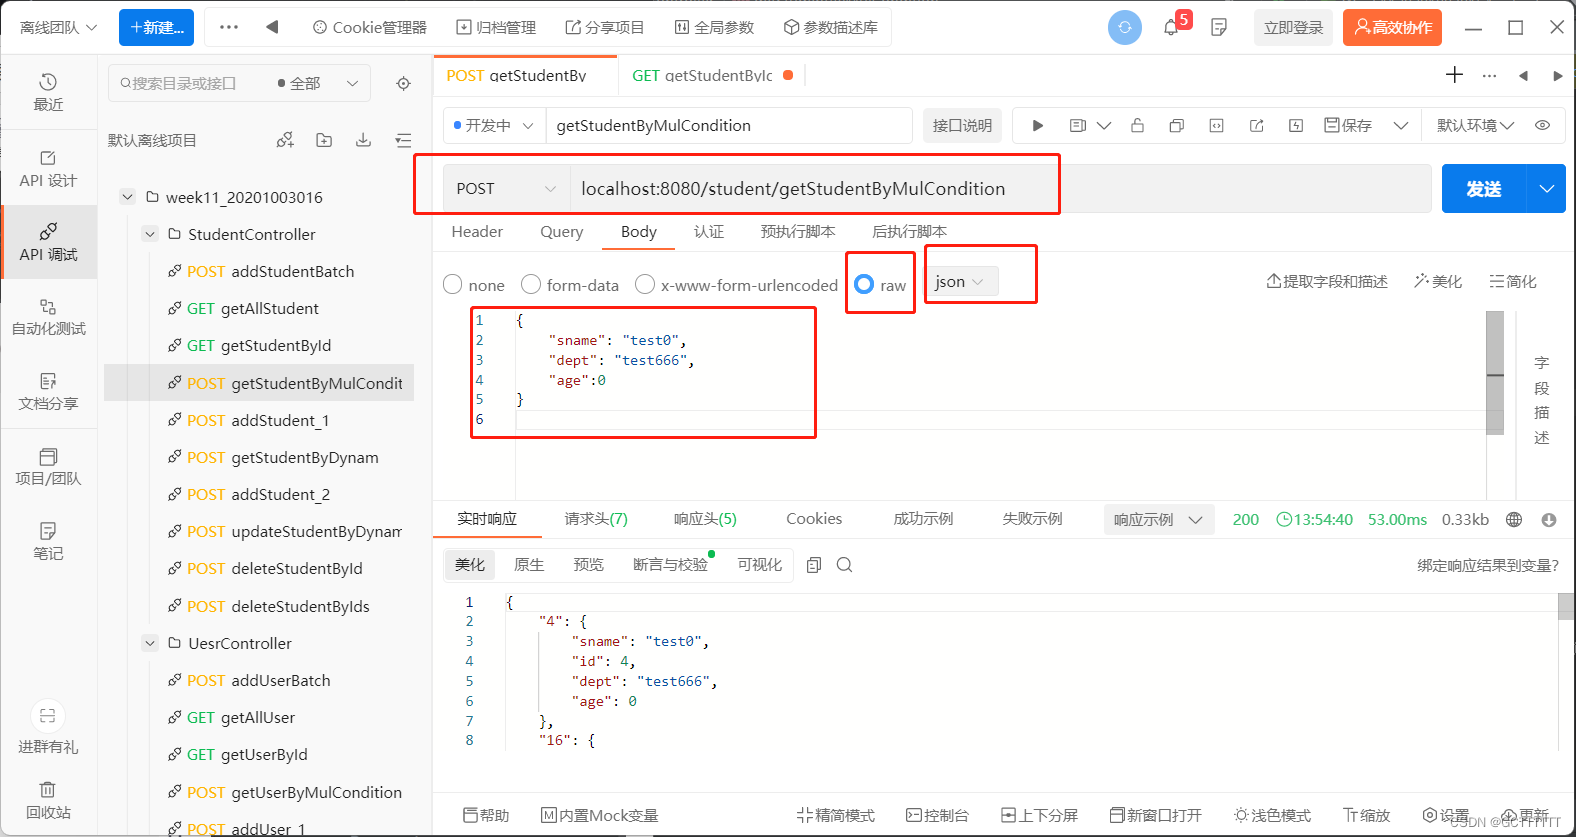Open the notes icon next to the bell

(1218, 27)
